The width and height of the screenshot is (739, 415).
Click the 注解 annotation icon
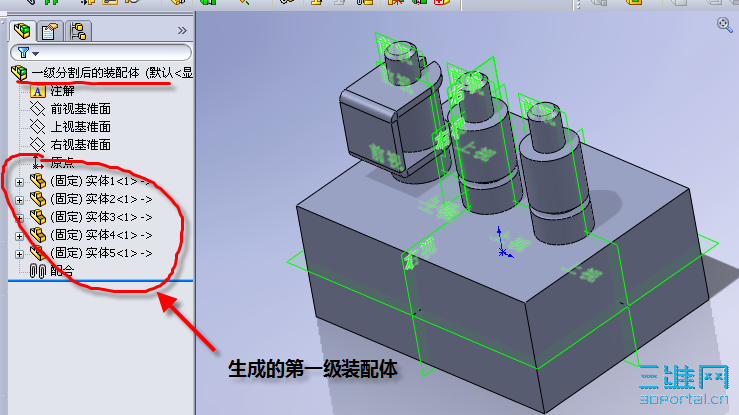(x=37, y=91)
